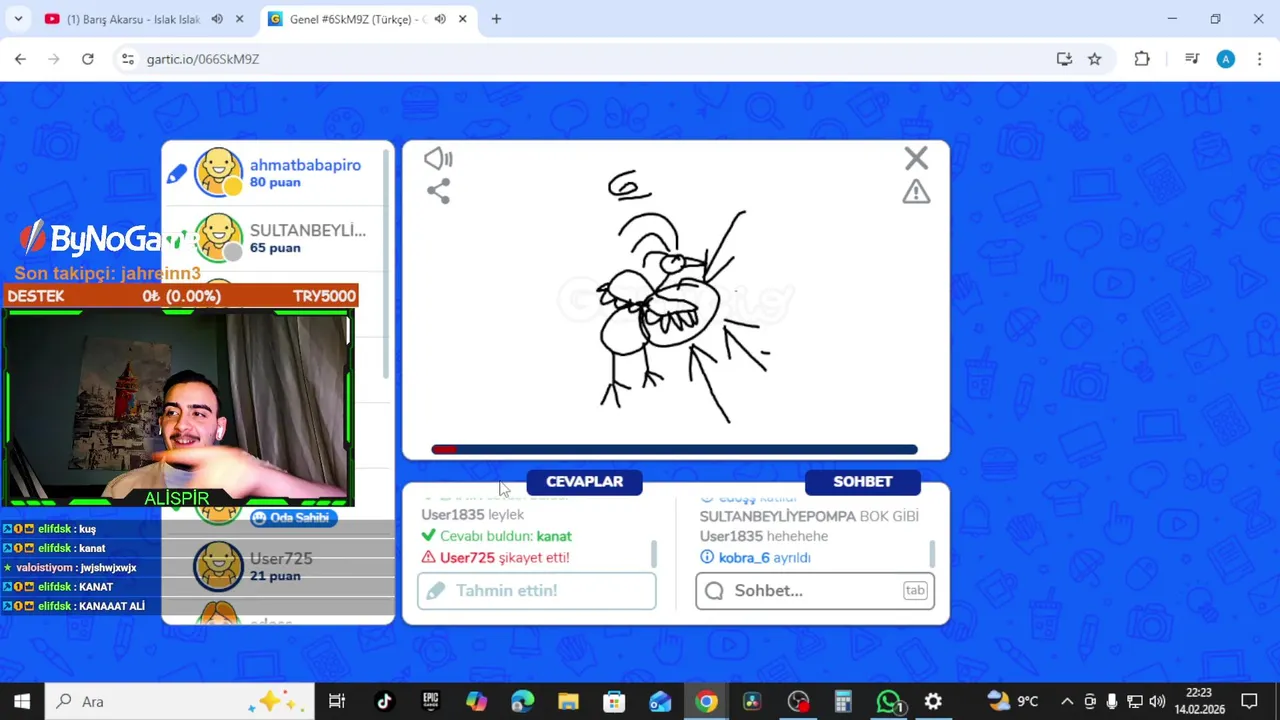Screen dimensions: 1280x720
Task: Open Outlook from the taskbar
Action: pos(660,701)
